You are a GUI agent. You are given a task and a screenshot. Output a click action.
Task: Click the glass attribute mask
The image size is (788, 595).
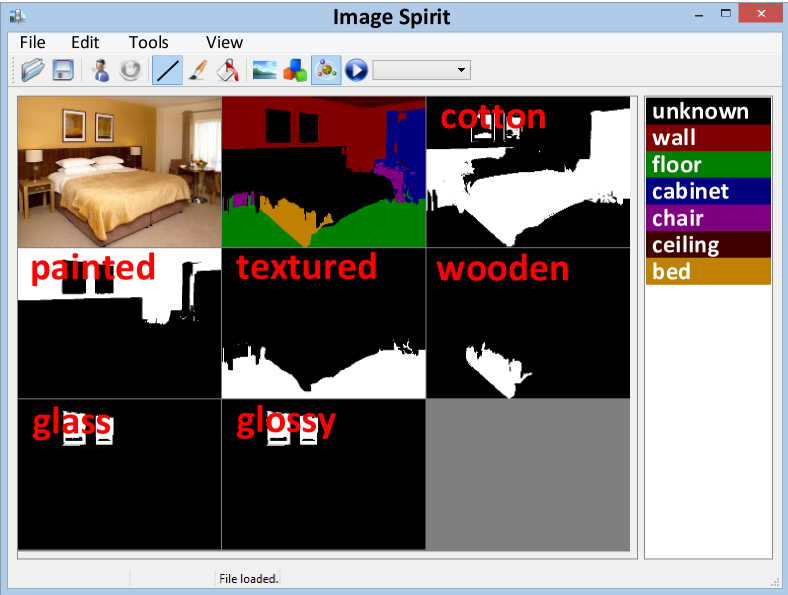click(120, 474)
